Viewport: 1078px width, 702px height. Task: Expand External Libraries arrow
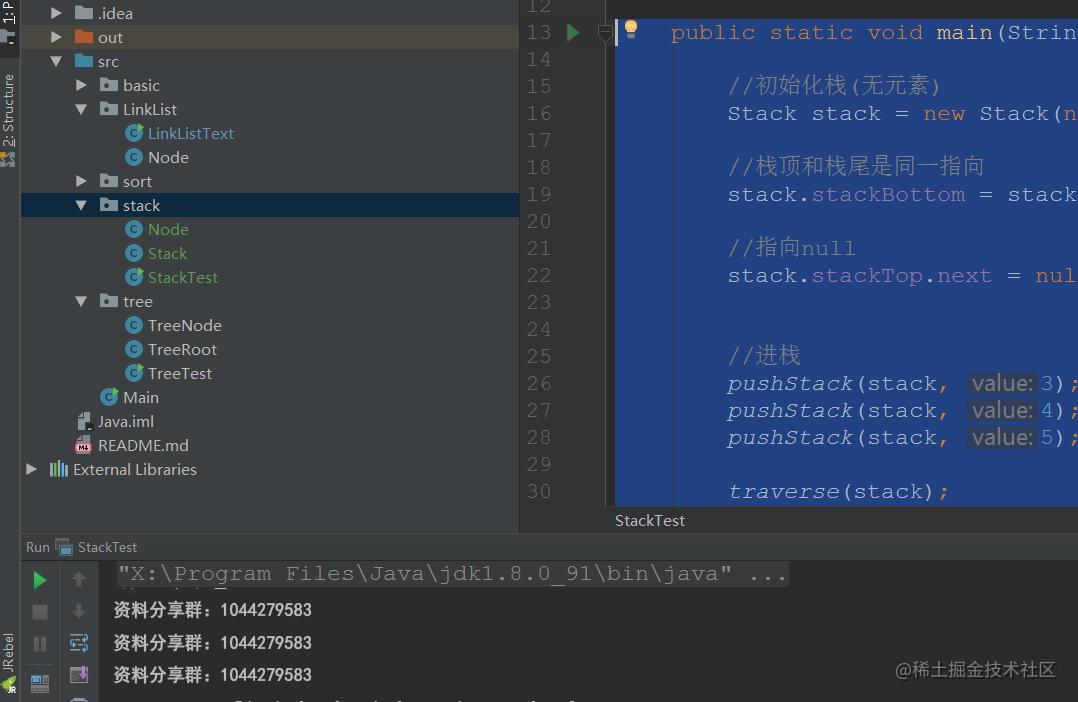coord(32,470)
